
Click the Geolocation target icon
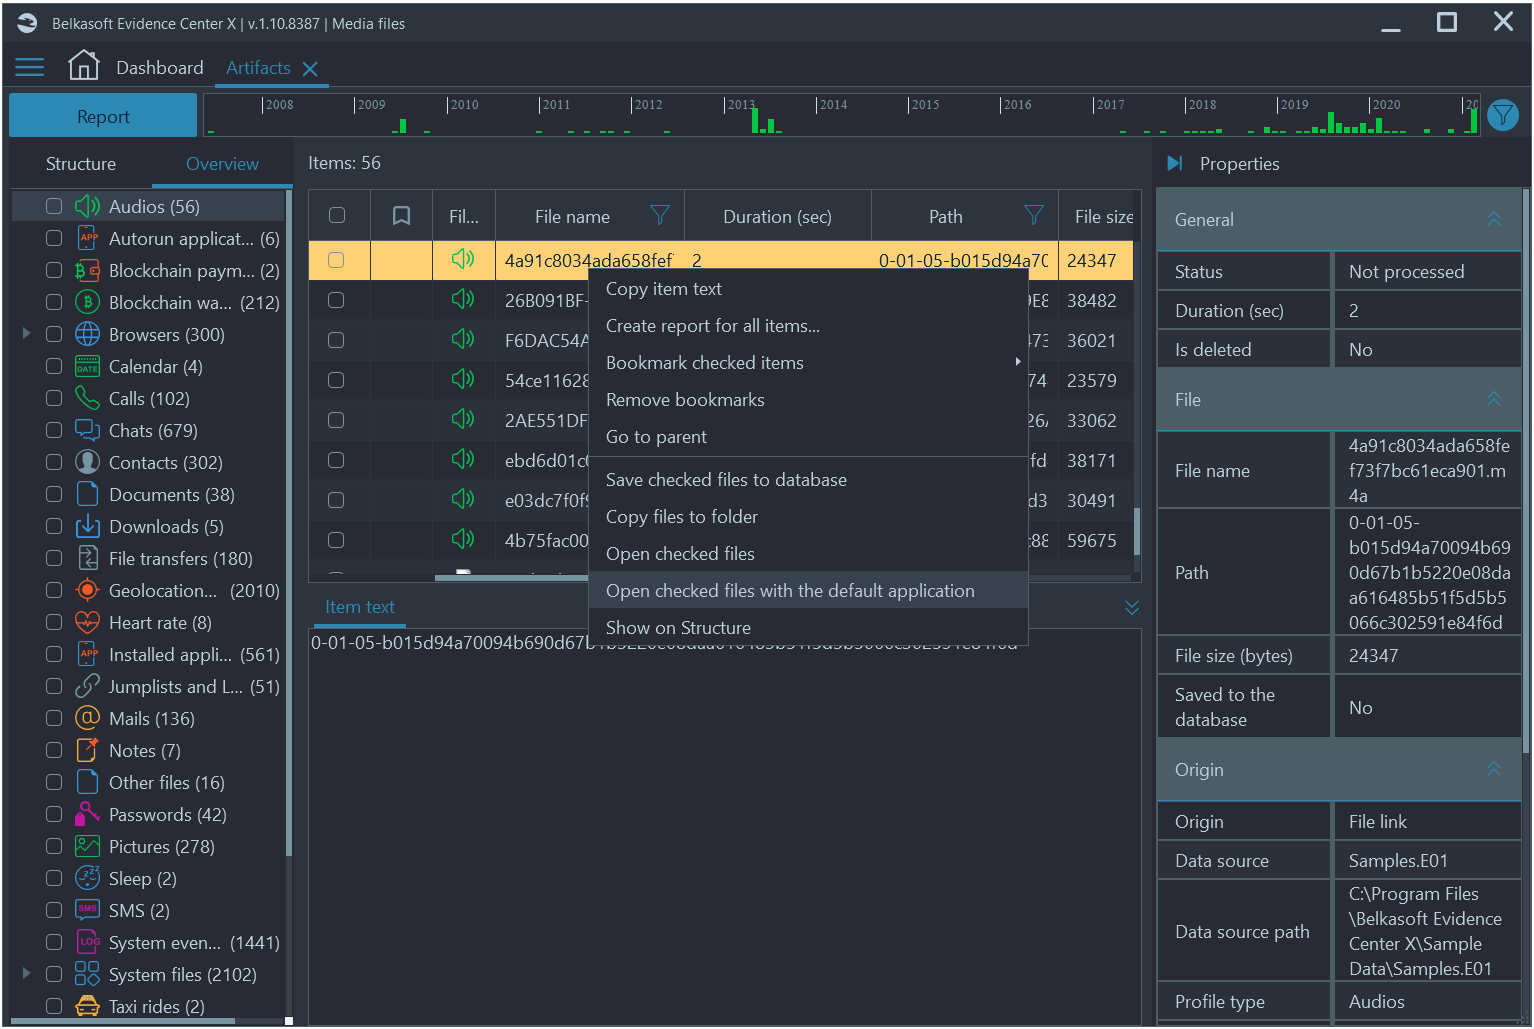(x=88, y=590)
